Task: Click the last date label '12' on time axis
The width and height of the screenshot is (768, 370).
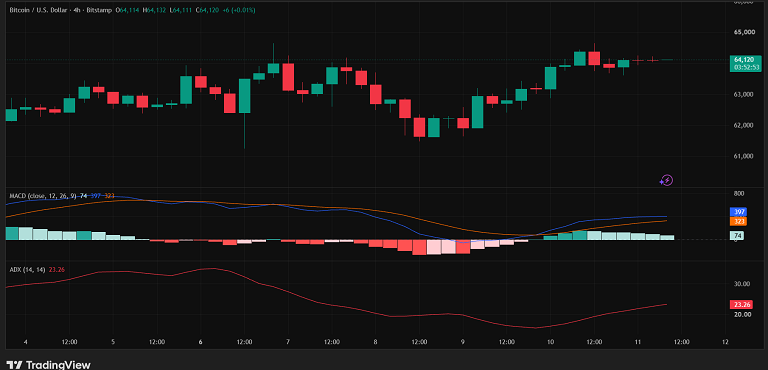Action: point(725,342)
